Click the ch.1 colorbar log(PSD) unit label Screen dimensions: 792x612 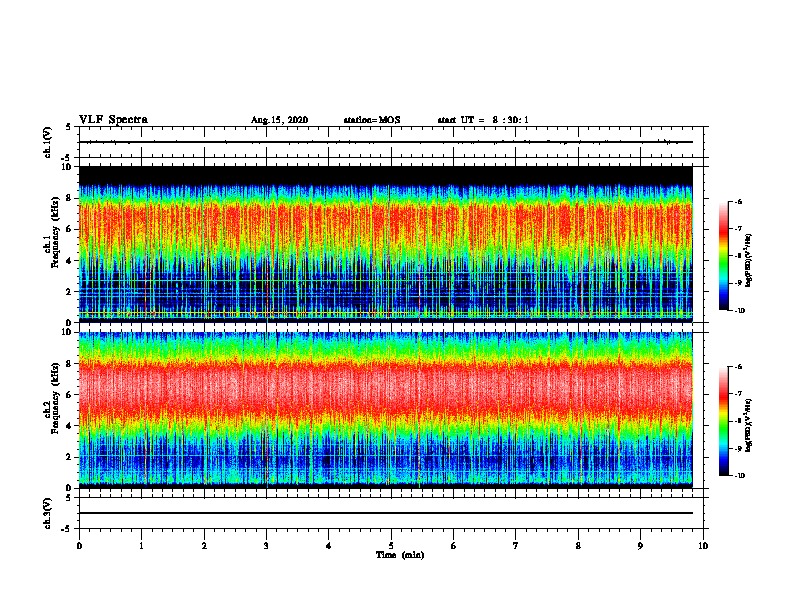point(749,261)
